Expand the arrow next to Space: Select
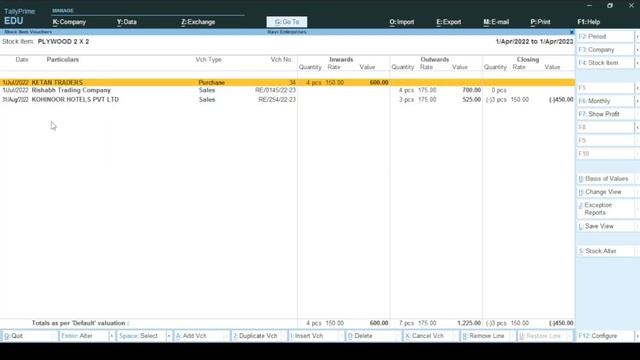Screen dimensions: 640x360 pyautogui.click(x=169, y=336)
